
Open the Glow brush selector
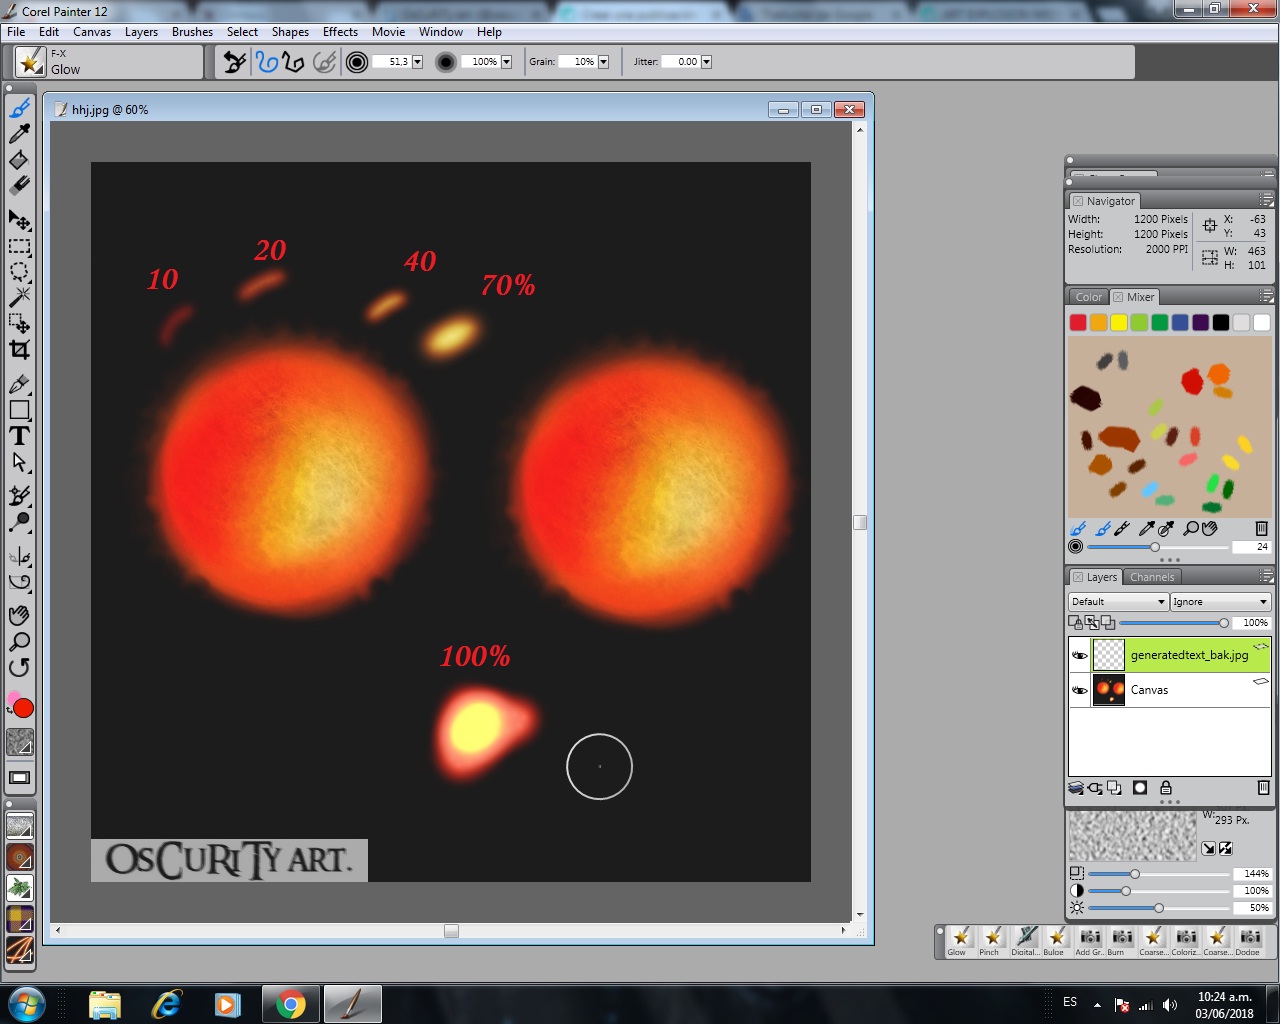coord(31,62)
